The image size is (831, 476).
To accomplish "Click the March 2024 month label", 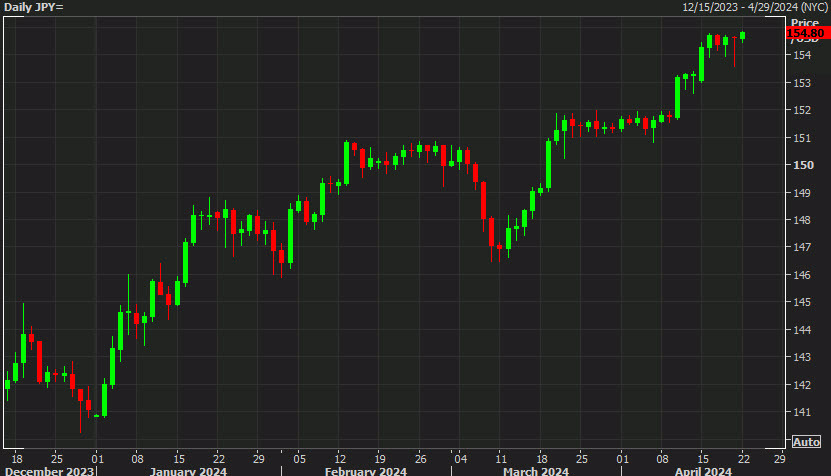I will (536, 471).
